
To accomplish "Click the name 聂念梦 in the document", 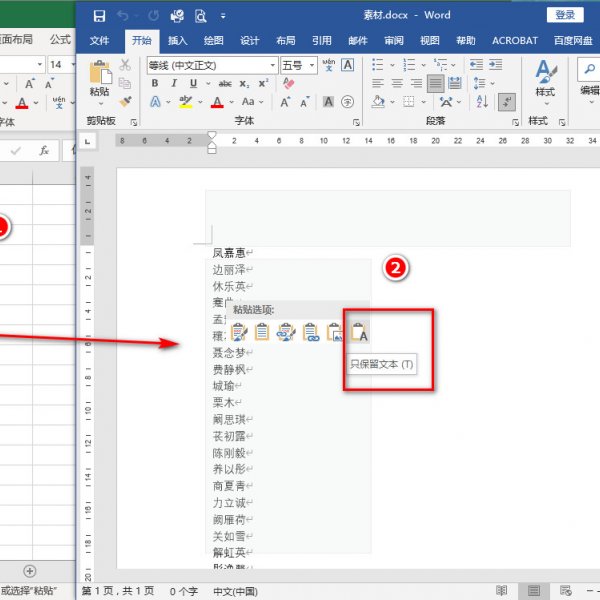I will (x=229, y=352).
